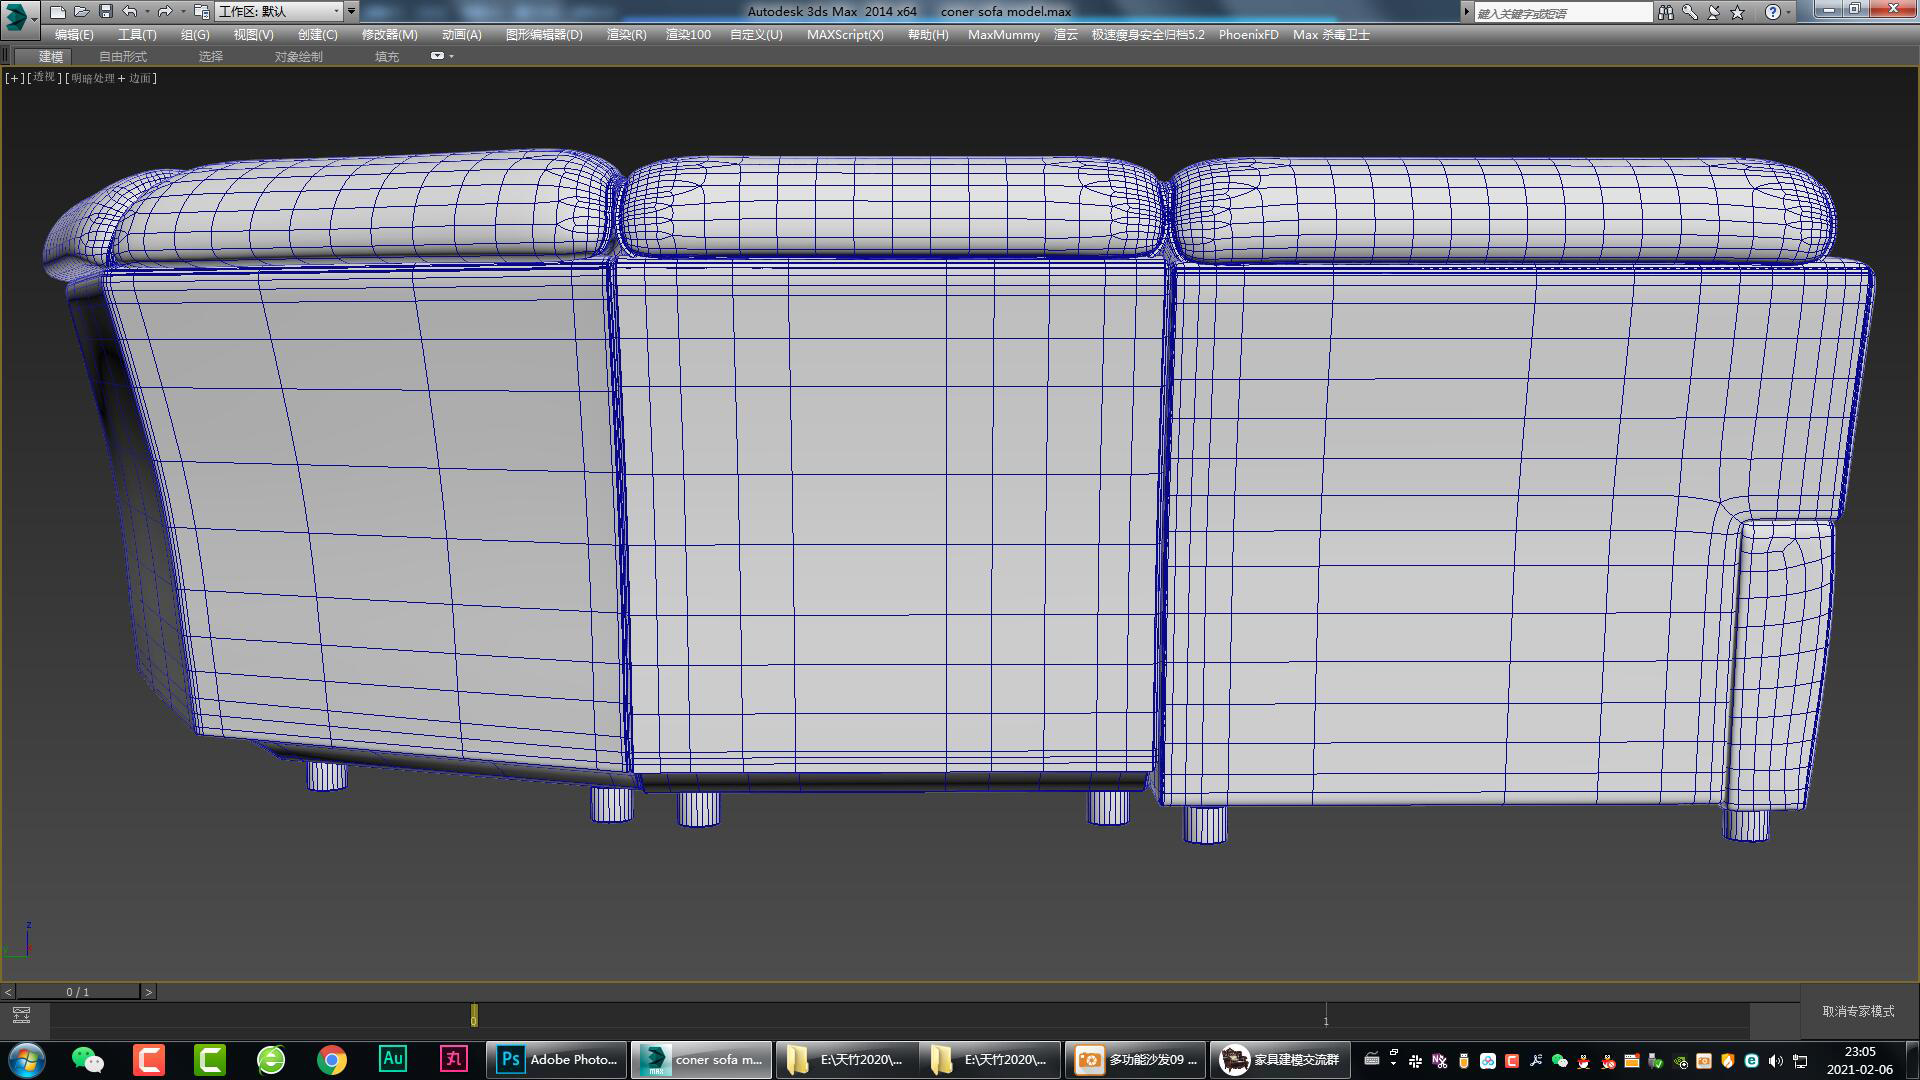Screen dimensions: 1920x1080
Task: Open the help question mark icon
Action: pos(1772,12)
